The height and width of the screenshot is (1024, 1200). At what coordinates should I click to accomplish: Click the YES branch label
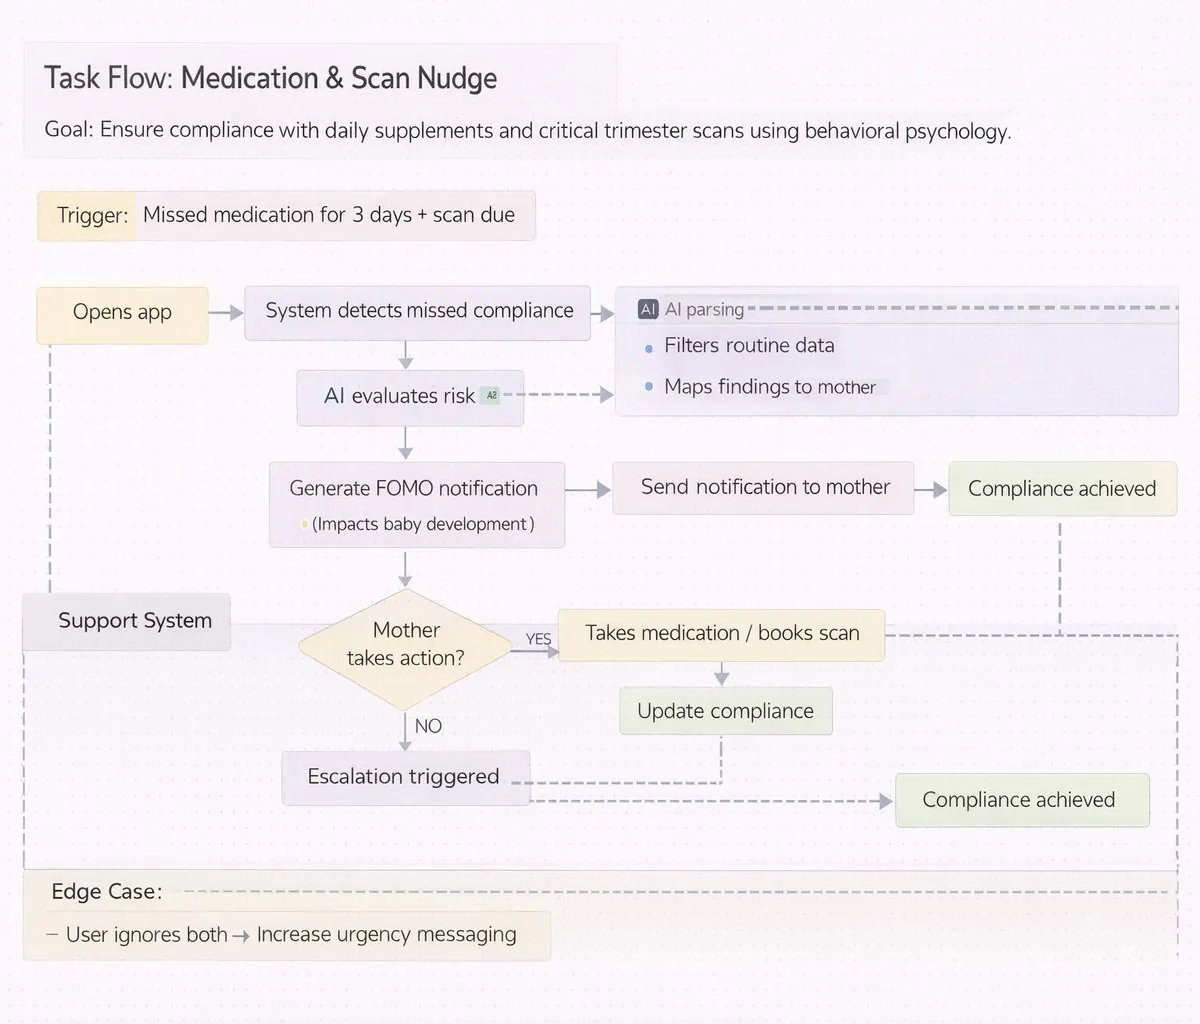click(538, 639)
